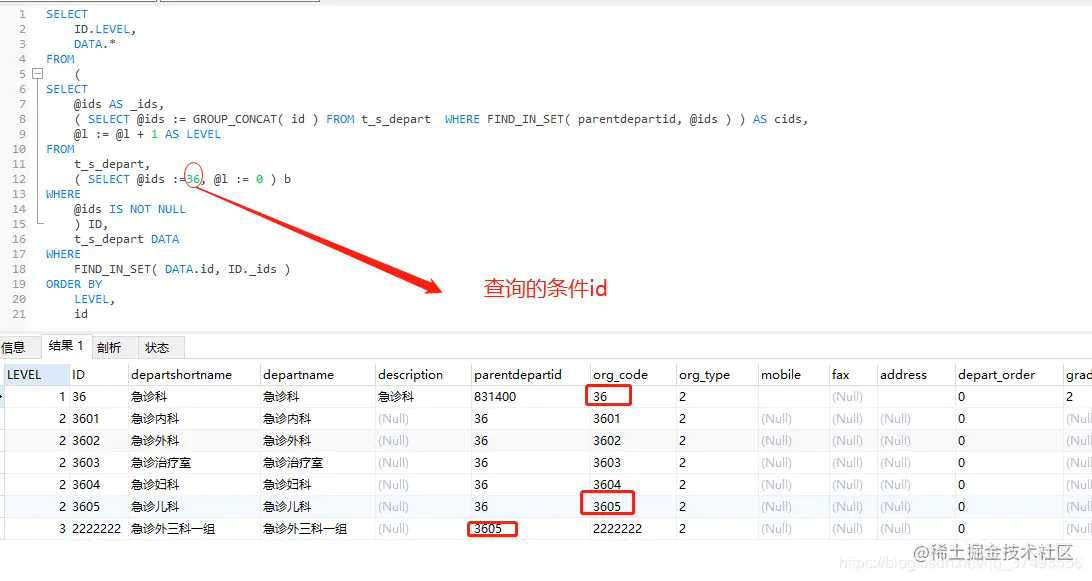Click the LEVEL column header
1092x581 pixels.
coord(36,374)
